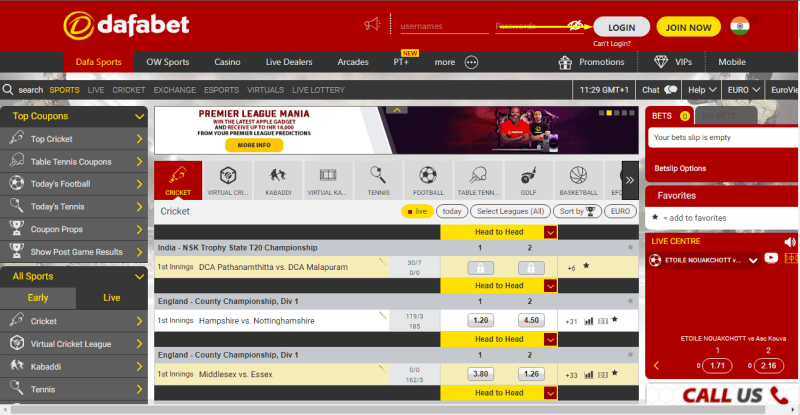
Task: Select Live Centre odds 2.16
Action: (x=768, y=365)
